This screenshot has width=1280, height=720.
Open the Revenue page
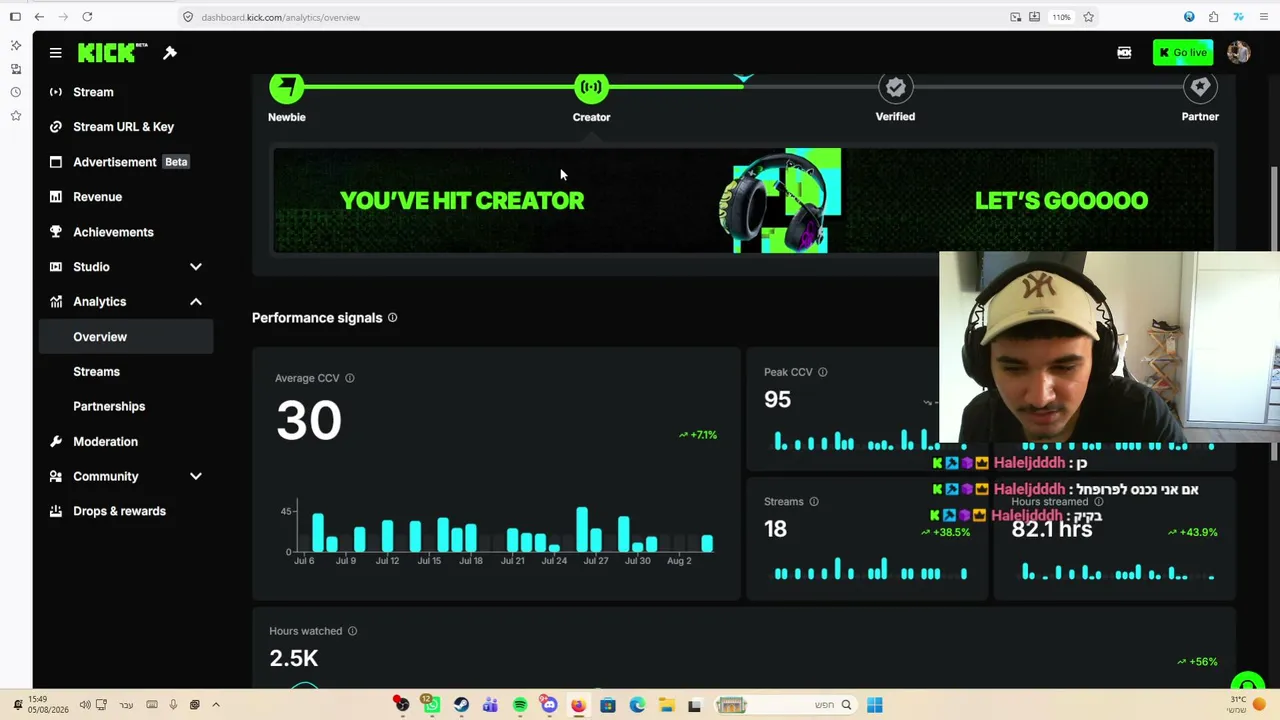tap(97, 197)
